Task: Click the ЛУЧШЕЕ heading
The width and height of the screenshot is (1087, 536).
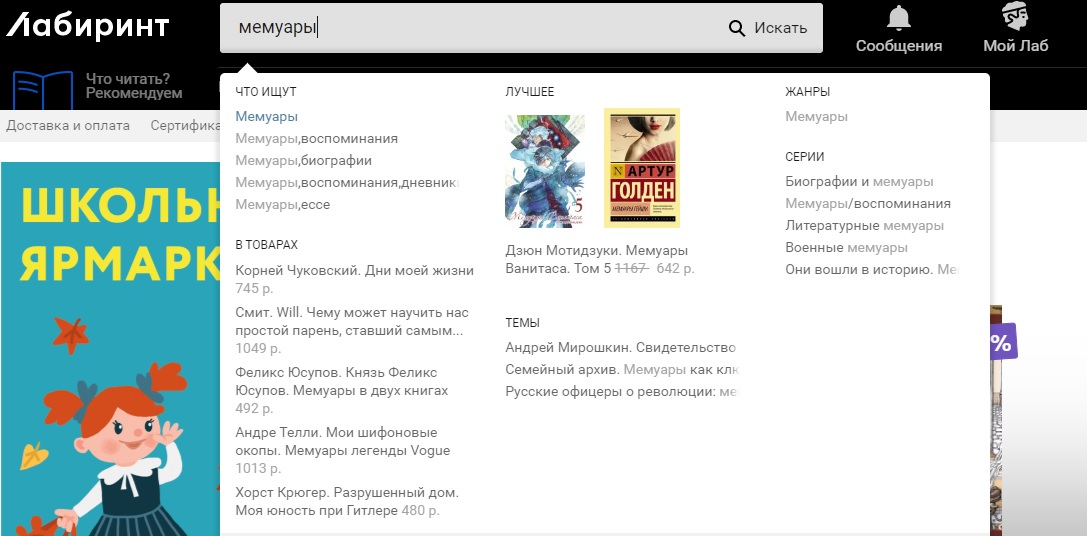Action: (530, 92)
